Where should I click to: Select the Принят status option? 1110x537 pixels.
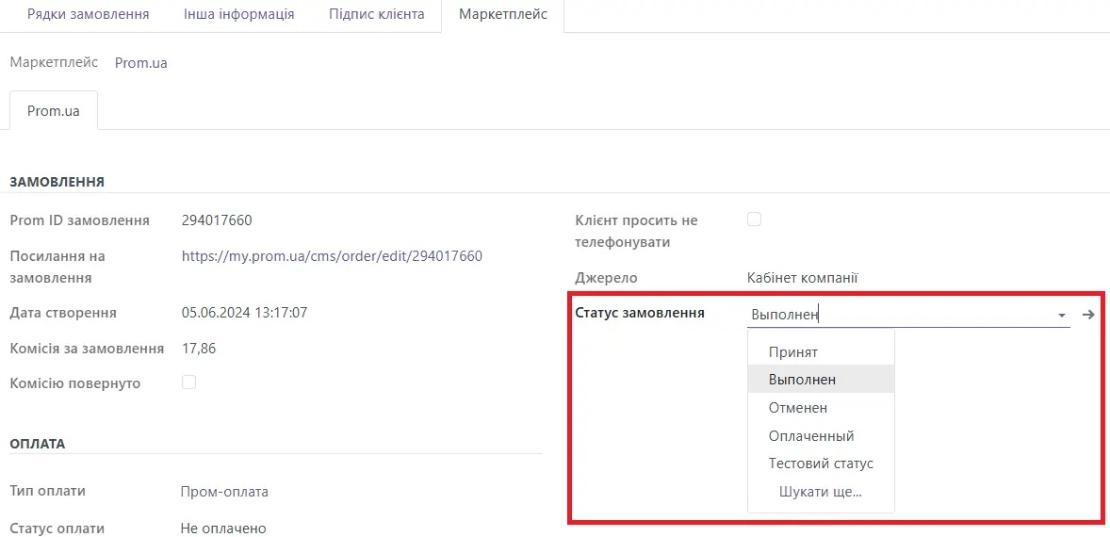tap(793, 352)
